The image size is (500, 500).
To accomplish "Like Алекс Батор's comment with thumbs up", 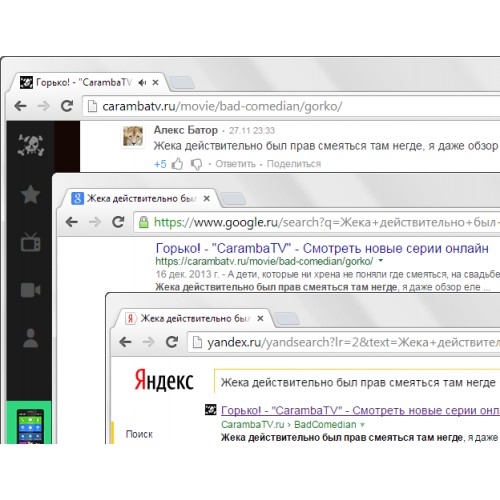I will click(177, 164).
